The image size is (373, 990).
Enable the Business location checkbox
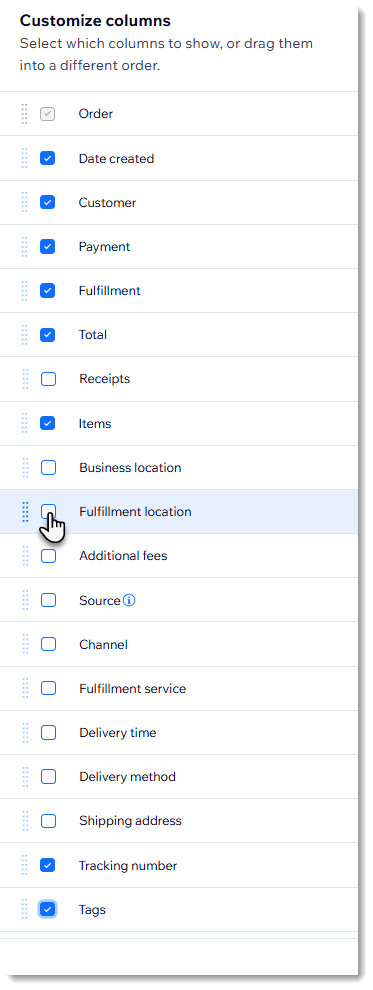[x=48, y=467]
